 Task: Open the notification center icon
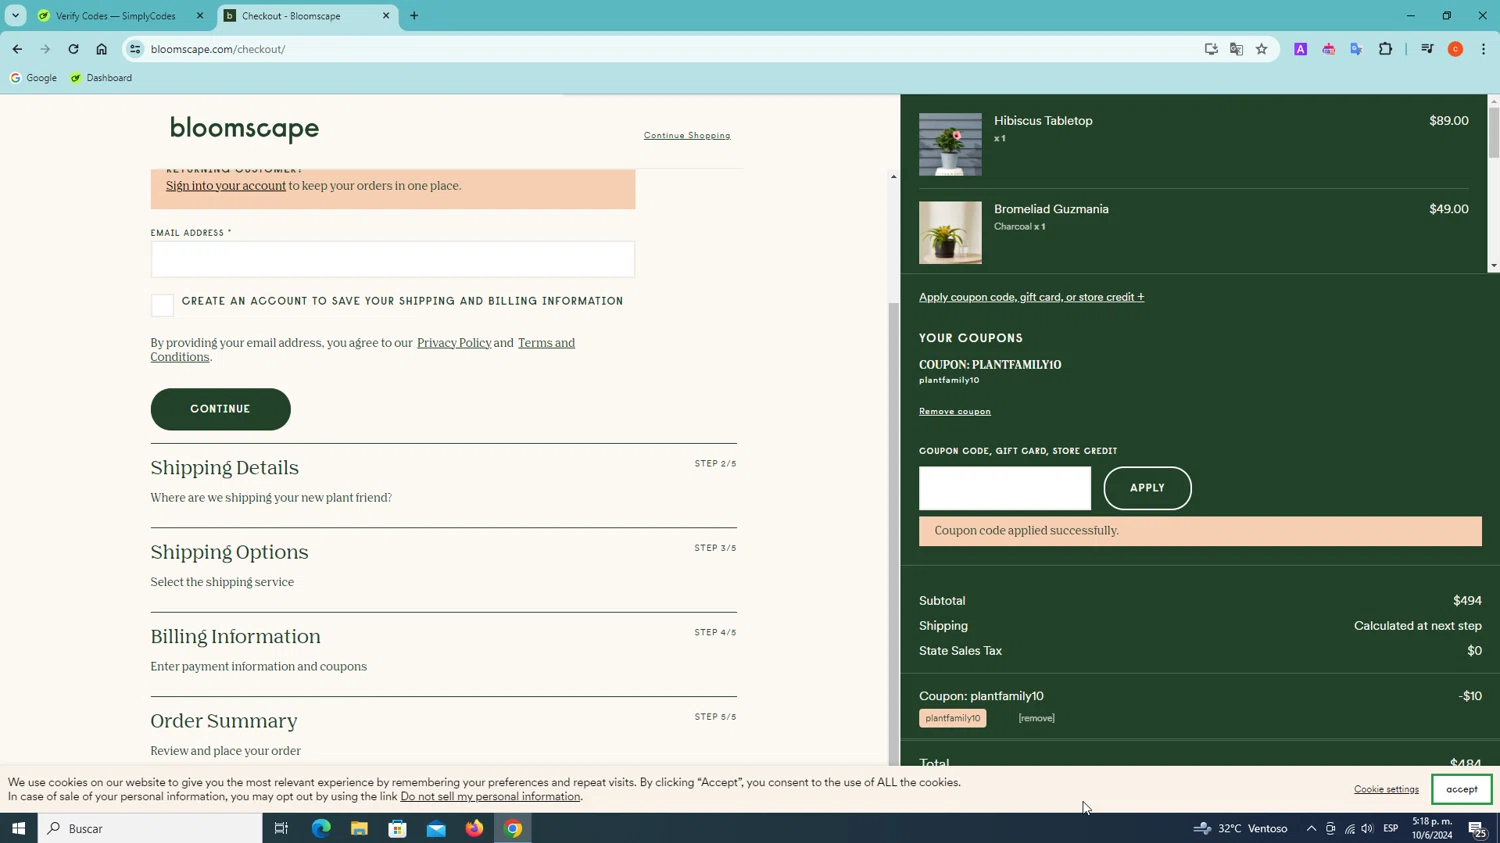click(1477, 828)
